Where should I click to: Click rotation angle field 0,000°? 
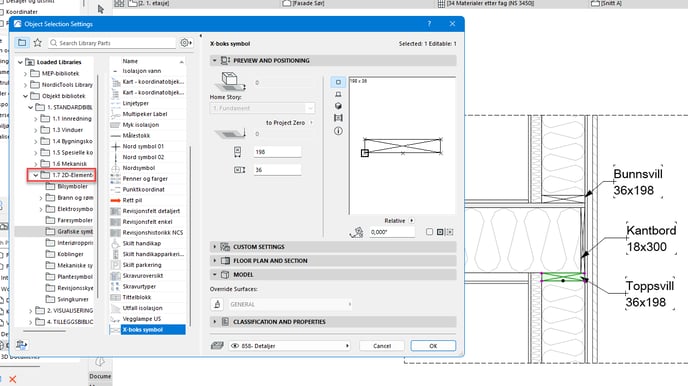coord(391,232)
